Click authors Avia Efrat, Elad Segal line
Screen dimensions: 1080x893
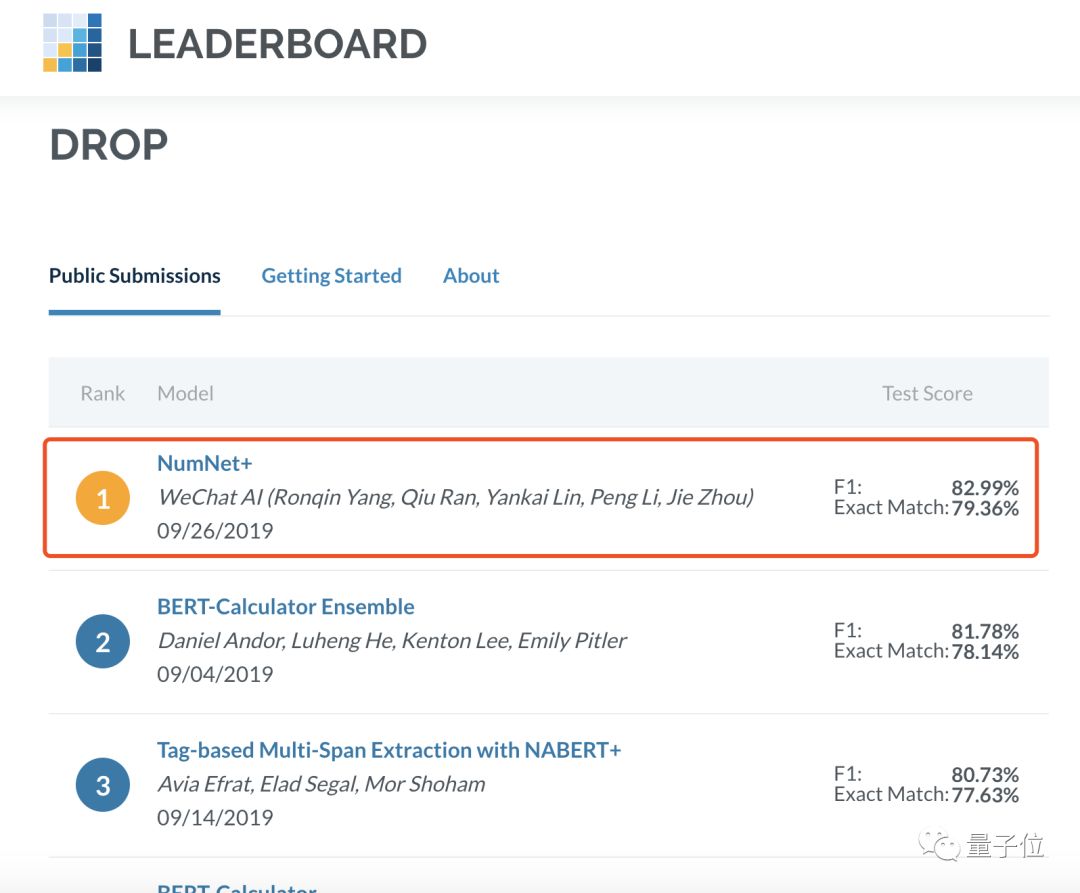(x=322, y=784)
